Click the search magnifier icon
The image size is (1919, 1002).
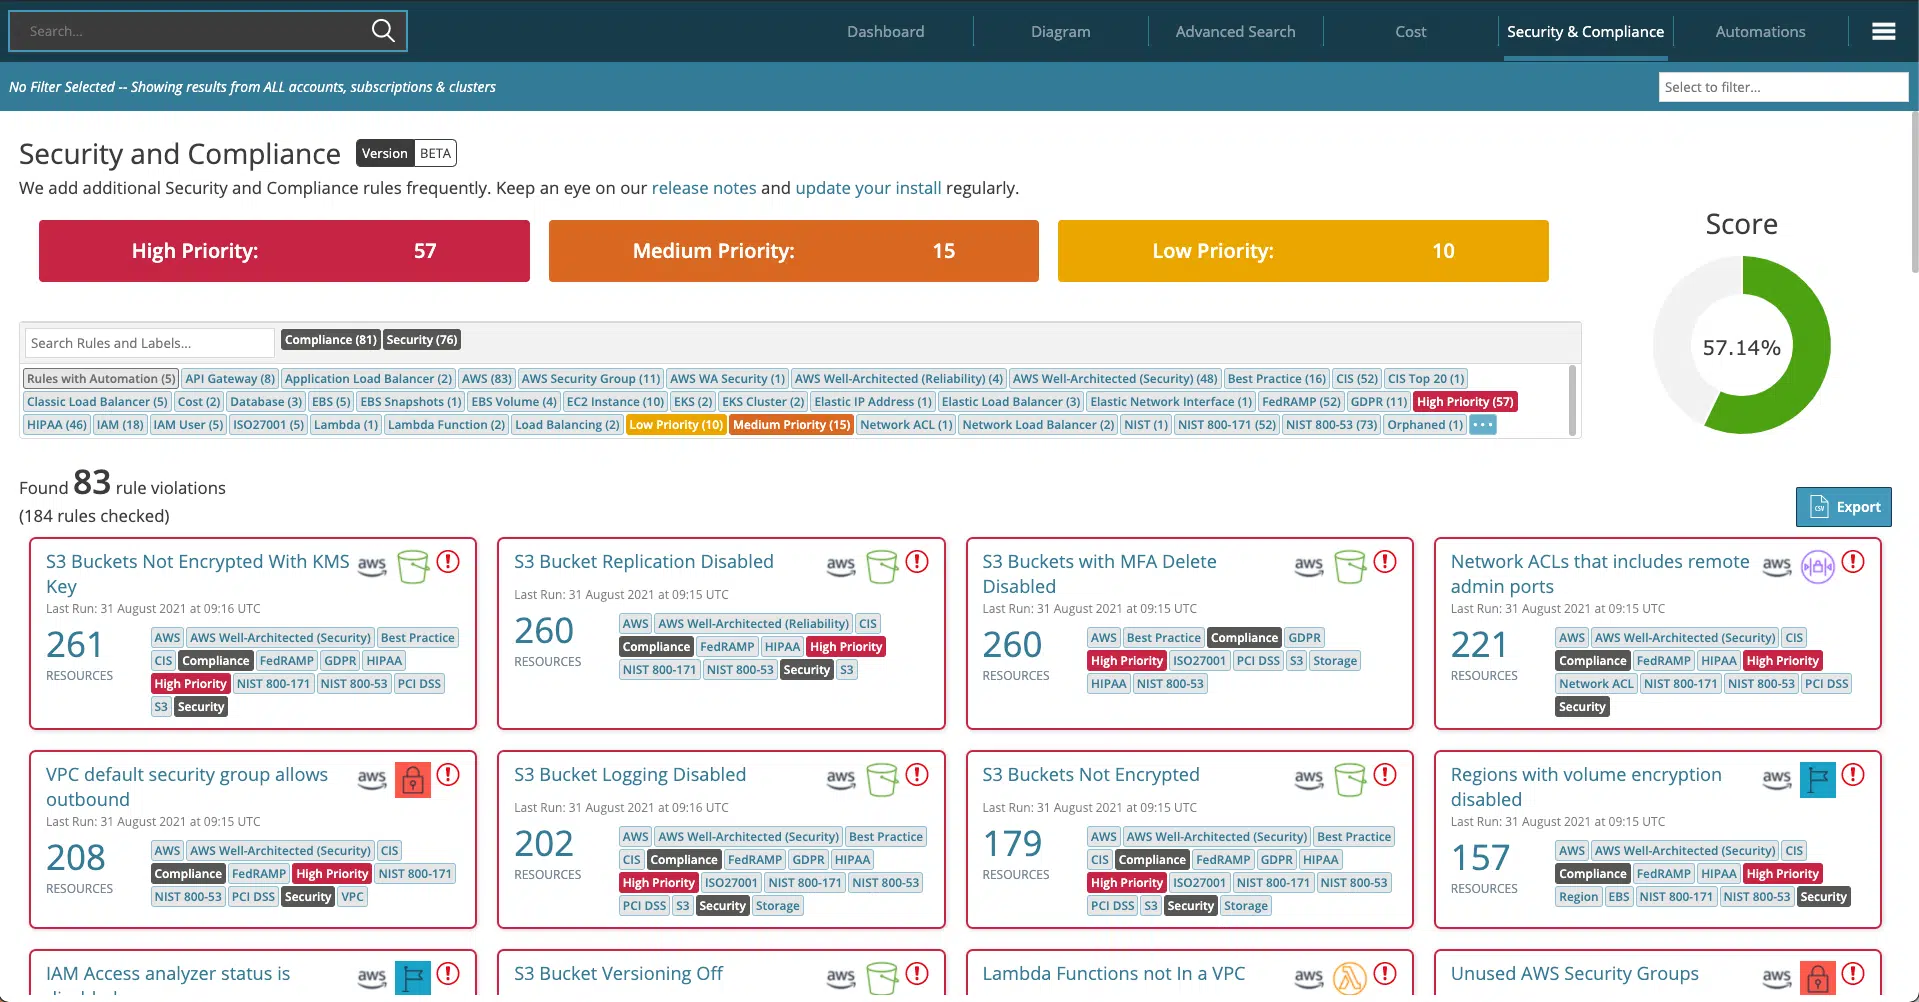point(383,31)
